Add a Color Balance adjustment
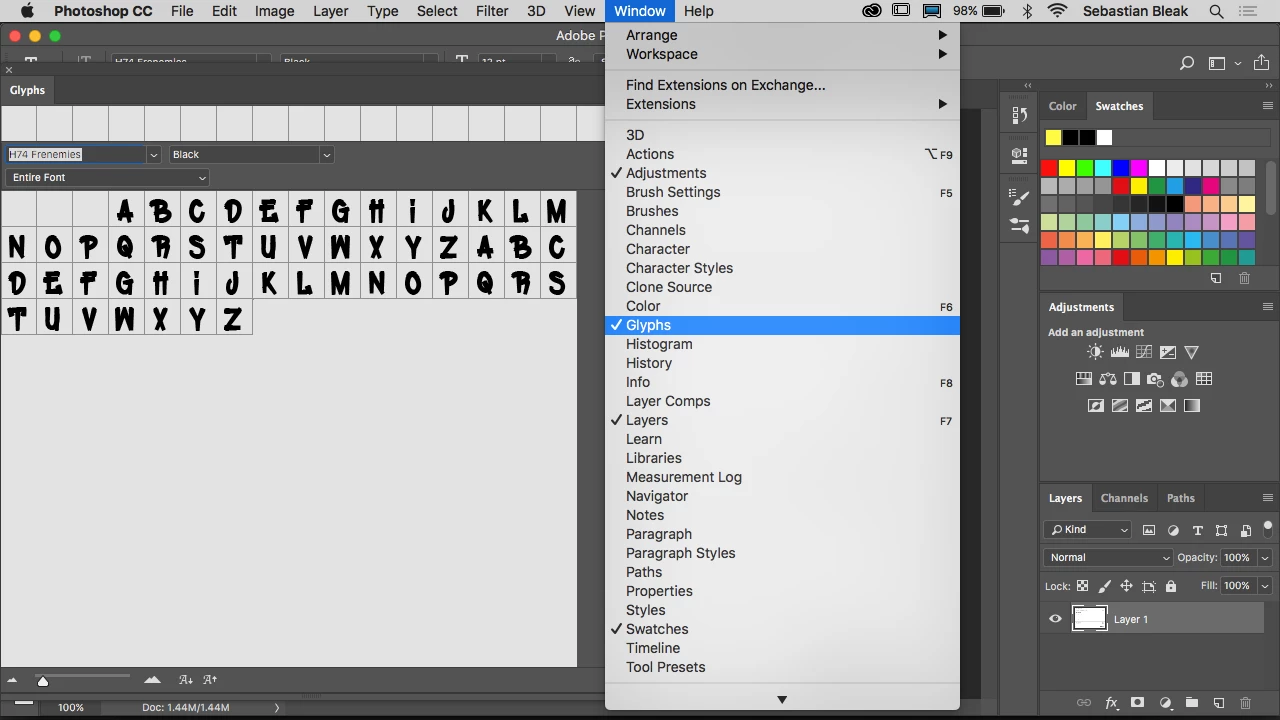Screen dimensions: 1280x720 (1107, 379)
